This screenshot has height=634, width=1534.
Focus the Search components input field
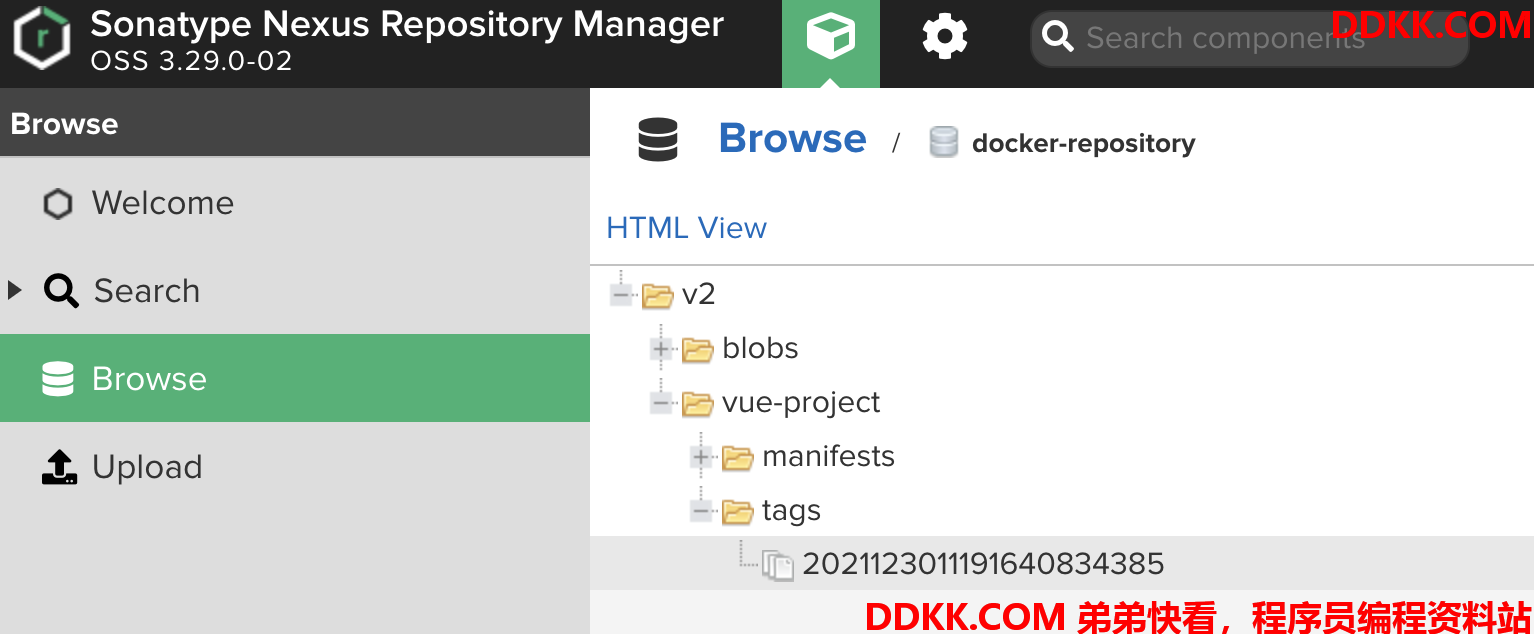pyautogui.click(x=1250, y=38)
